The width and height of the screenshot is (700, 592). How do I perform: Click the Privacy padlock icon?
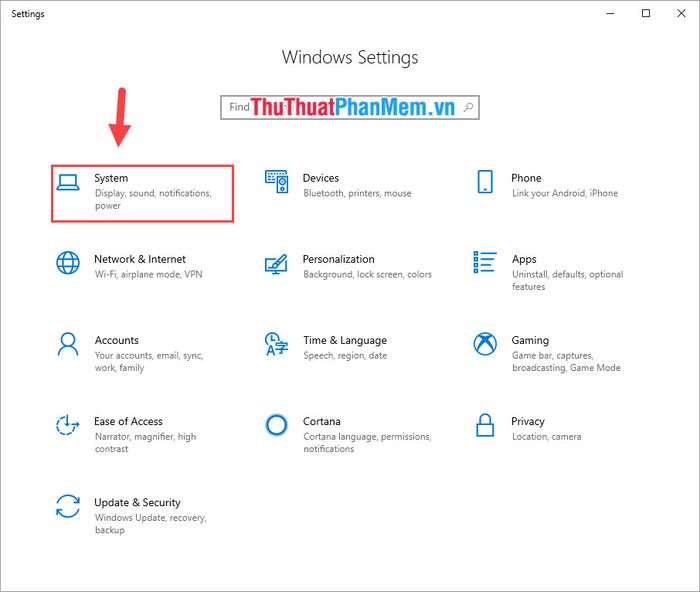click(485, 425)
